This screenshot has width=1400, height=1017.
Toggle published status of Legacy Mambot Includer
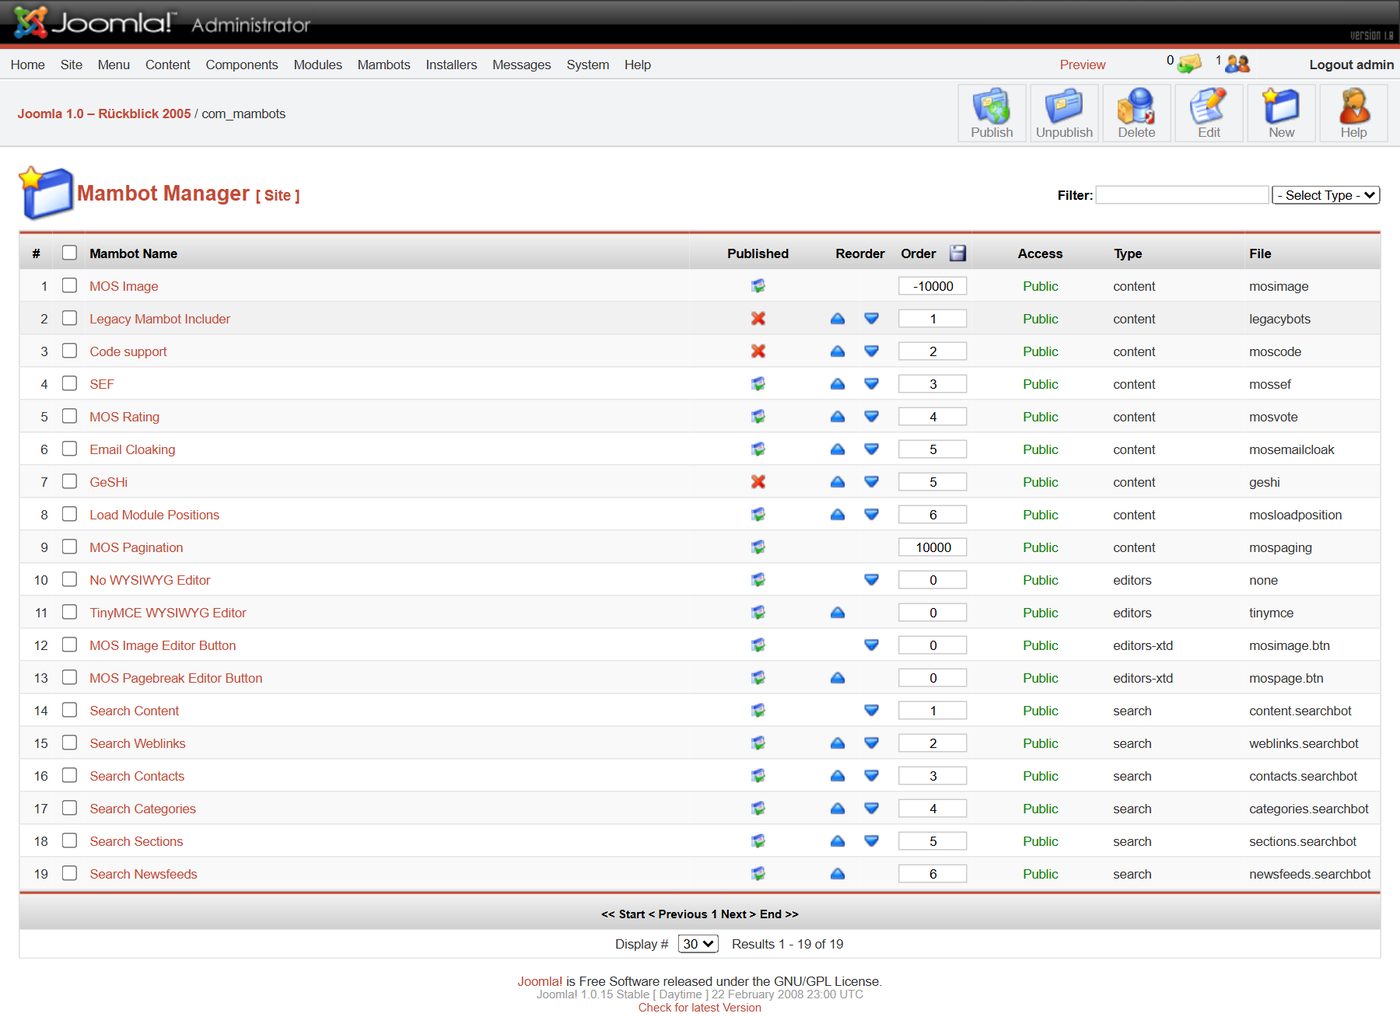point(758,319)
